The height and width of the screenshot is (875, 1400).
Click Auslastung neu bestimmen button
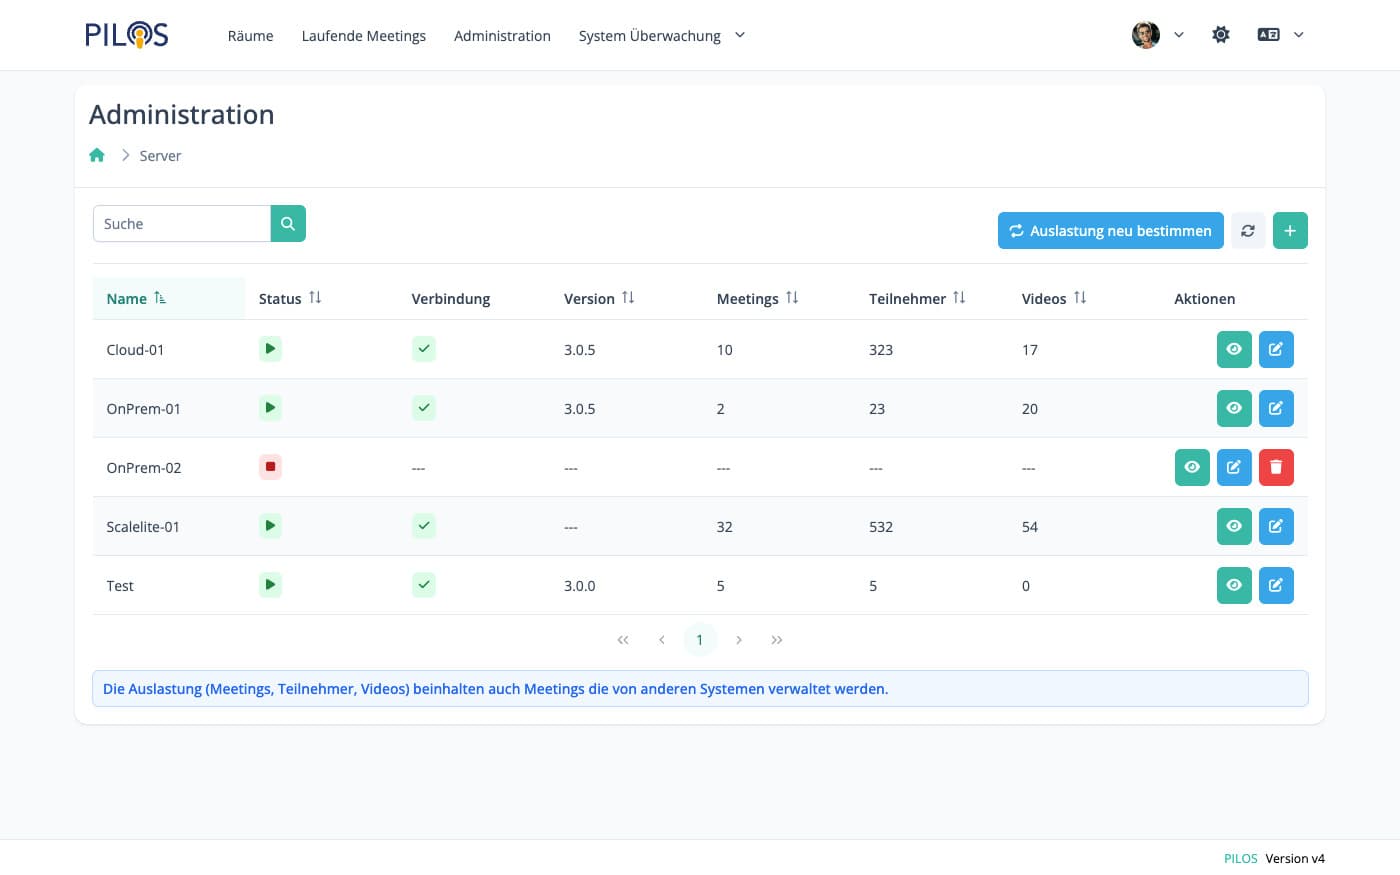pos(1110,231)
